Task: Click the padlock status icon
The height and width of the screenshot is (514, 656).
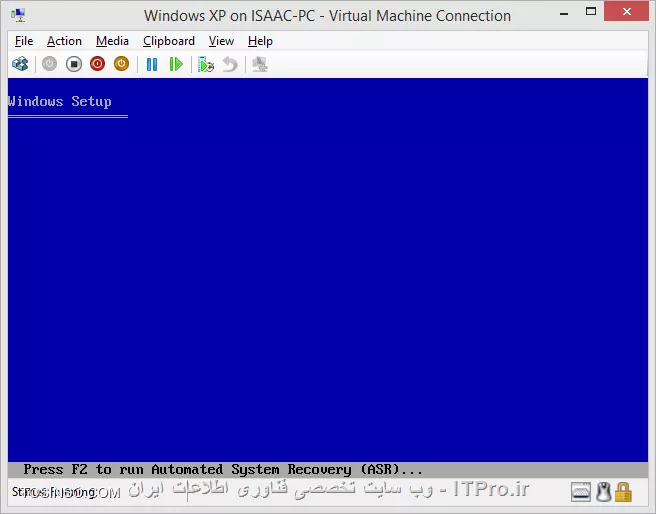Action: click(623, 492)
